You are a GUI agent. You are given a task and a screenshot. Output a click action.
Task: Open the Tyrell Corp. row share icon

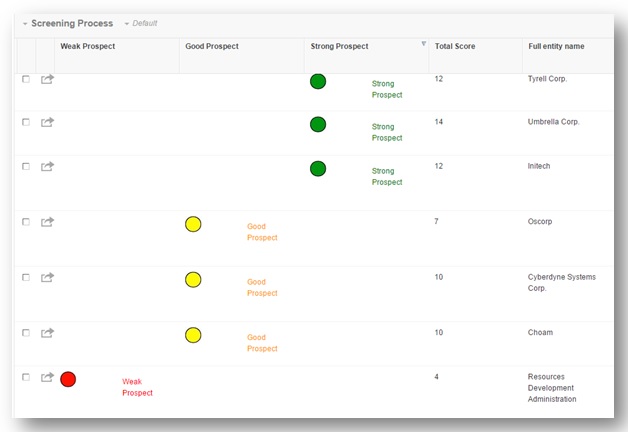pos(47,79)
